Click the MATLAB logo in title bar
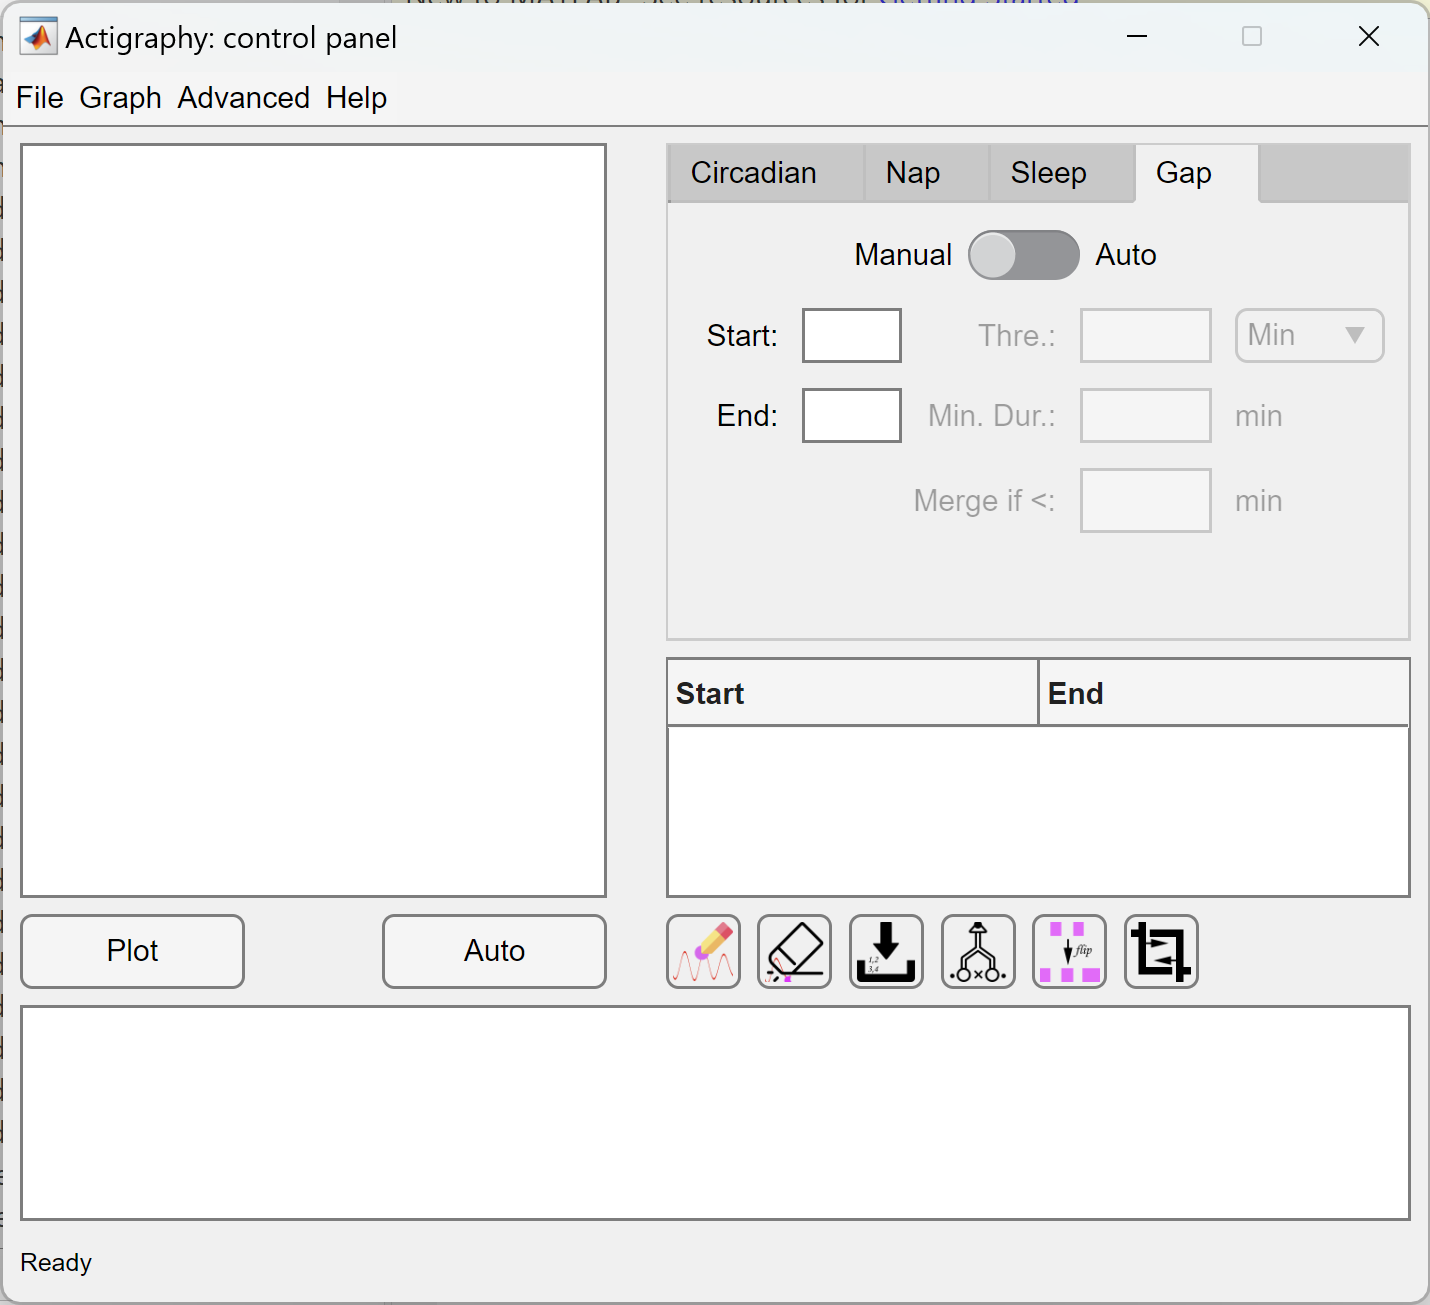The image size is (1430, 1305). click(x=38, y=37)
